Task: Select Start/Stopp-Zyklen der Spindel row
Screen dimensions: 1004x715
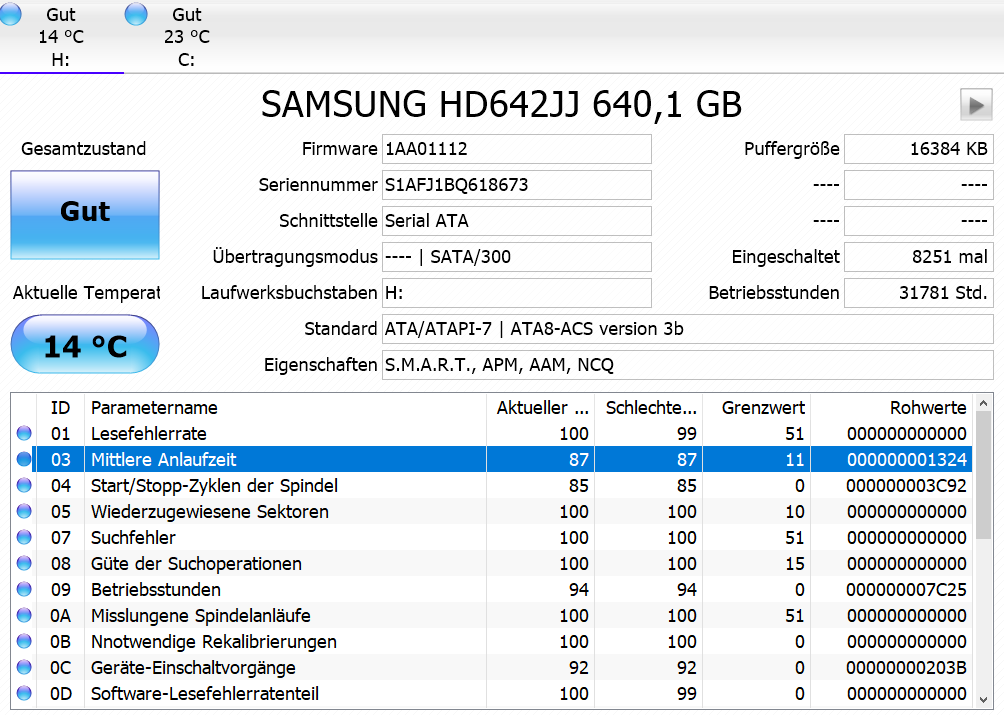Action: 492,485
